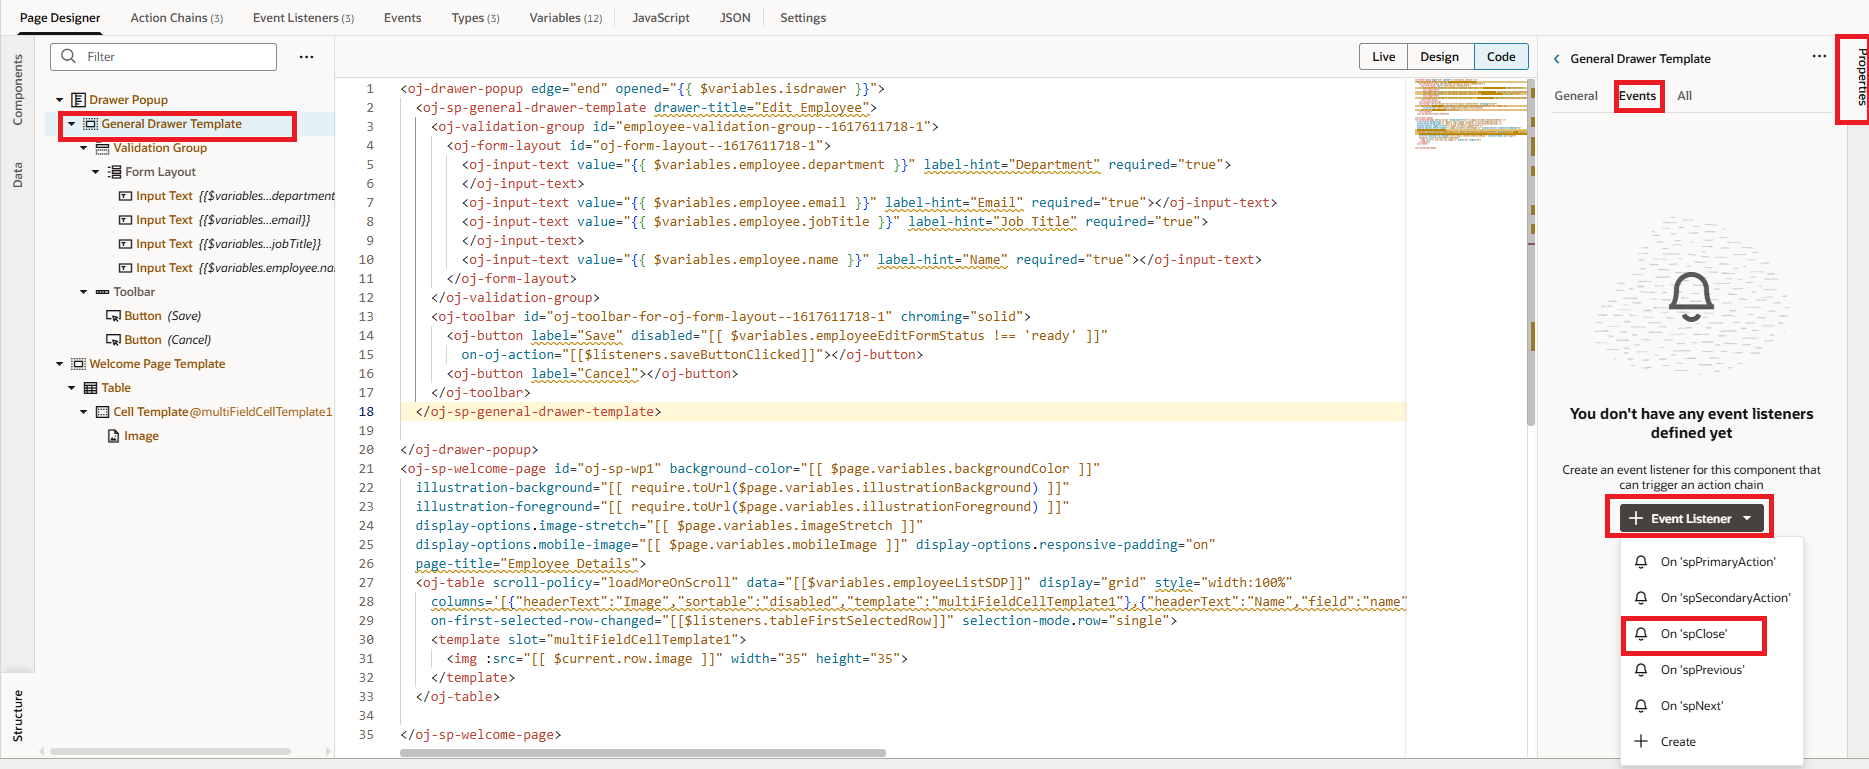1869x769 pixels.
Task: Click the Save button icon in tree
Action: [x=114, y=316]
